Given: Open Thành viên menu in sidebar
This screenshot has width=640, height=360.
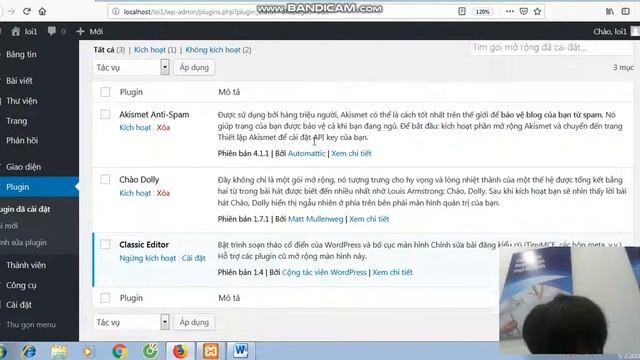Looking at the screenshot, I should click(x=26, y=265).
